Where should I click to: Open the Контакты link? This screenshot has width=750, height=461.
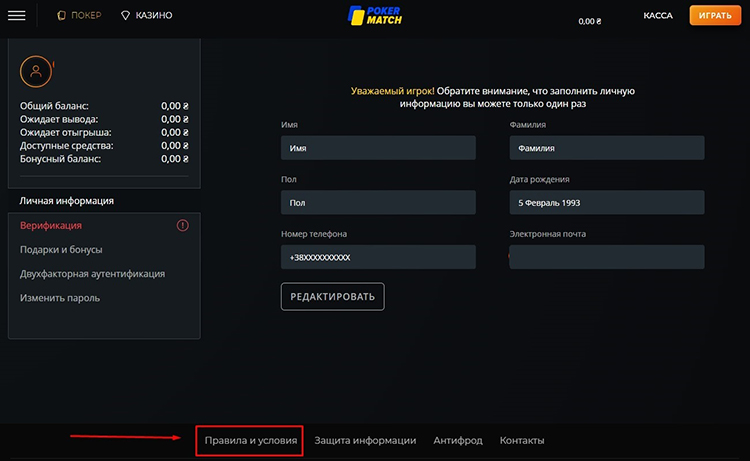point(522,440)
